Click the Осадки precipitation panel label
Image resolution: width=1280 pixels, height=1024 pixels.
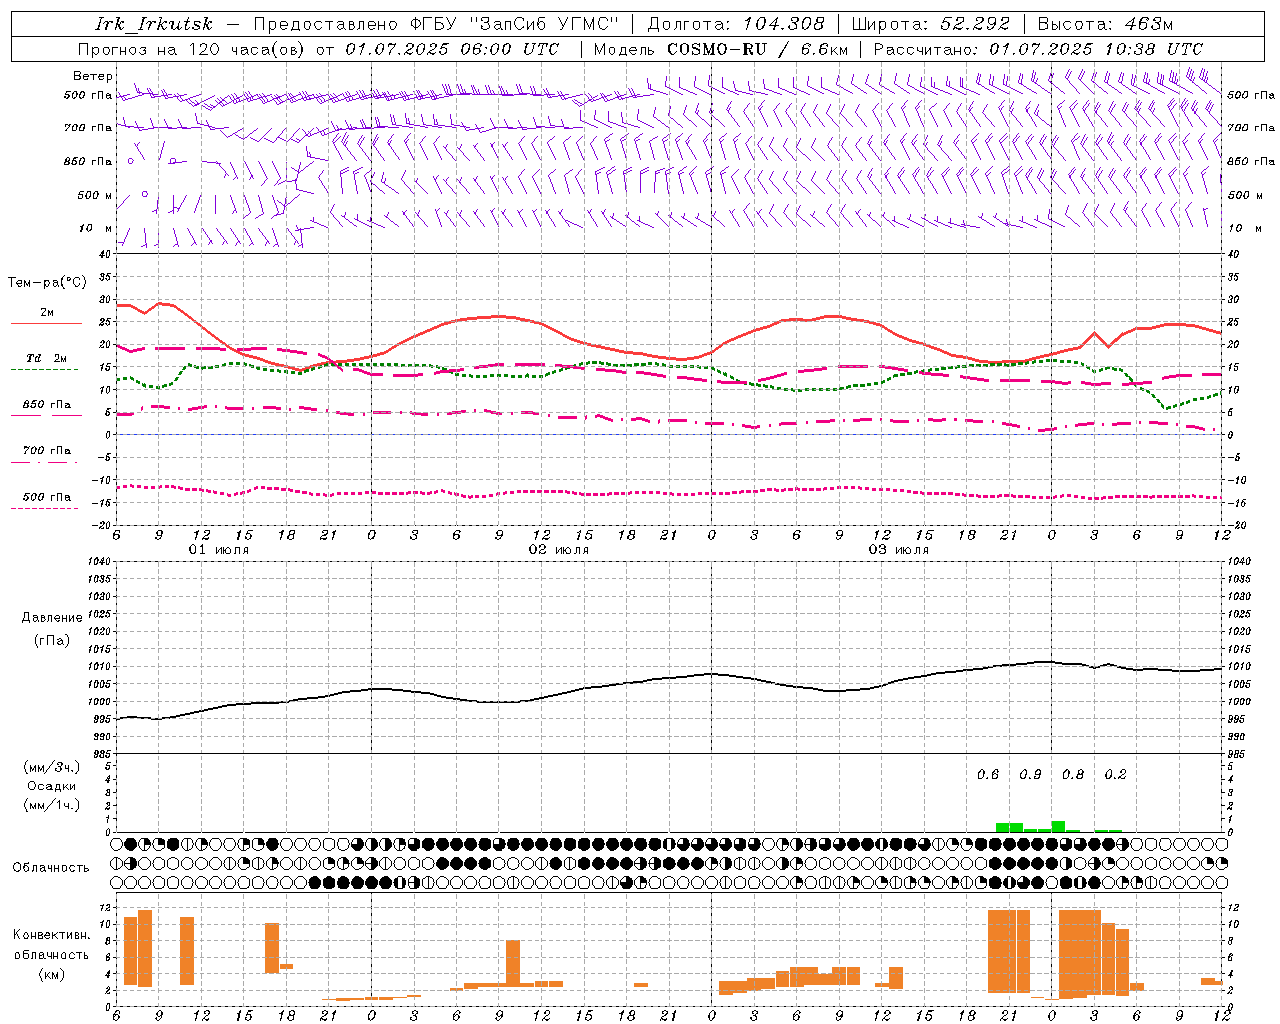tap(52, 786)
